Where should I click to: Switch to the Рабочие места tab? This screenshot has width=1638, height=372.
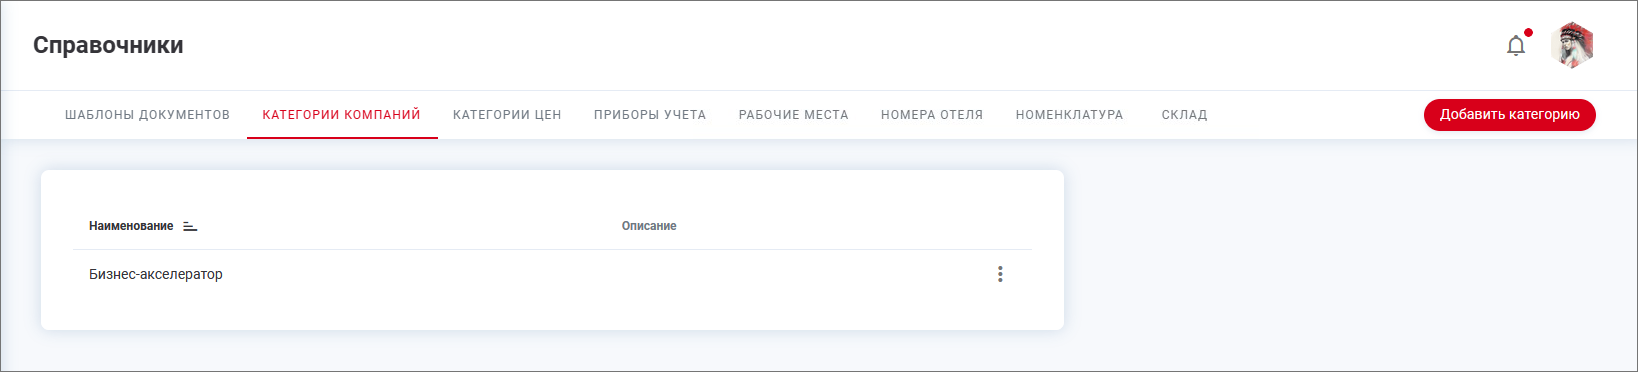click(x=794, y=115)
